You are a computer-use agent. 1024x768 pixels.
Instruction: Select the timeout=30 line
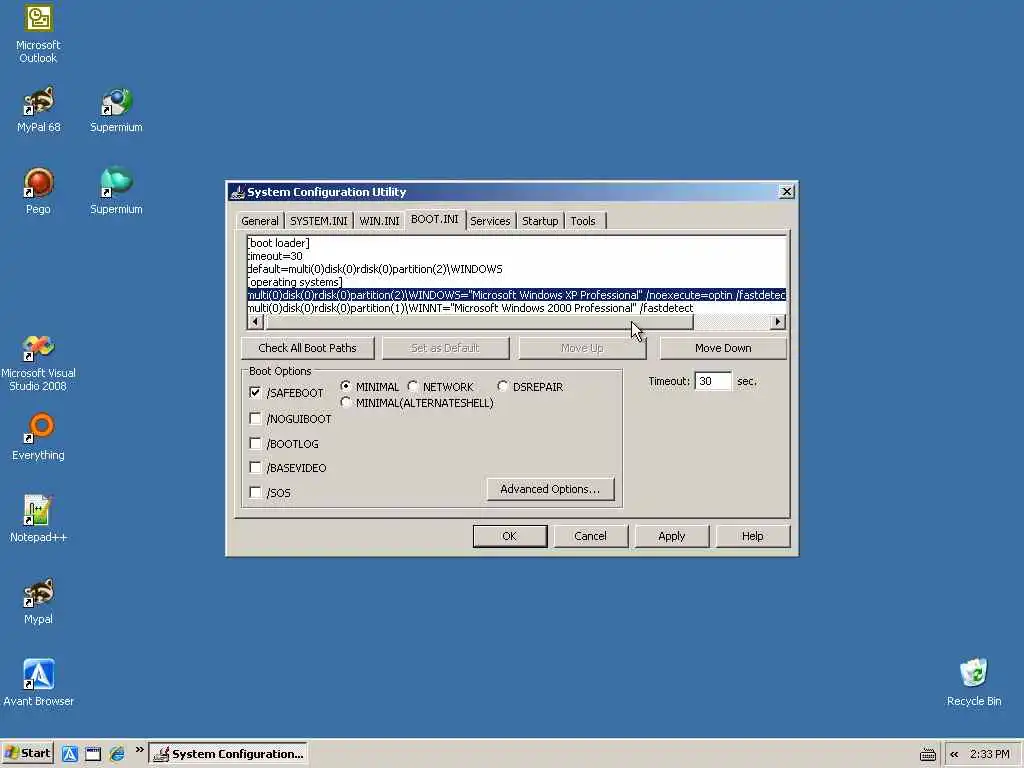tap(517, 256)
